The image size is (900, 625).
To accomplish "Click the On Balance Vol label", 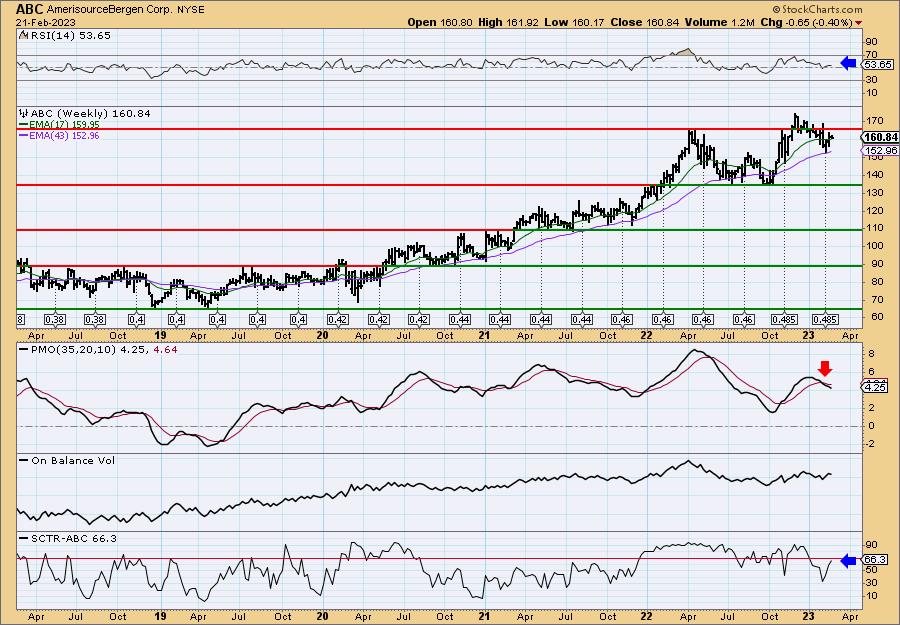I will coord(73,460).
